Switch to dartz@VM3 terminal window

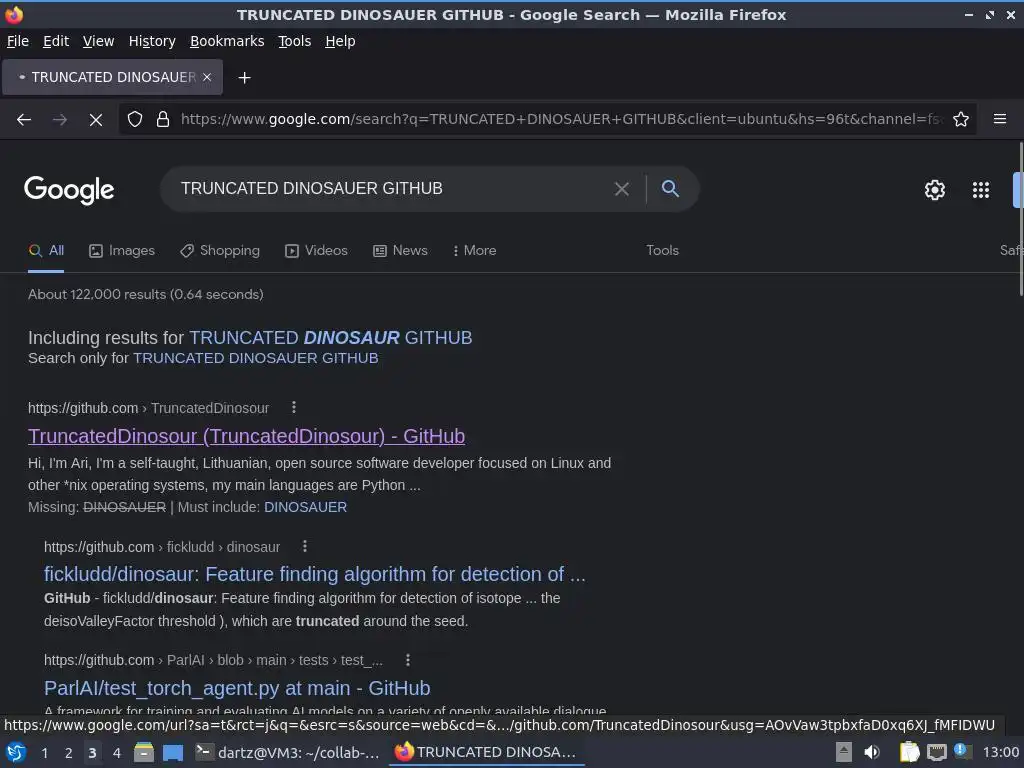288,752
